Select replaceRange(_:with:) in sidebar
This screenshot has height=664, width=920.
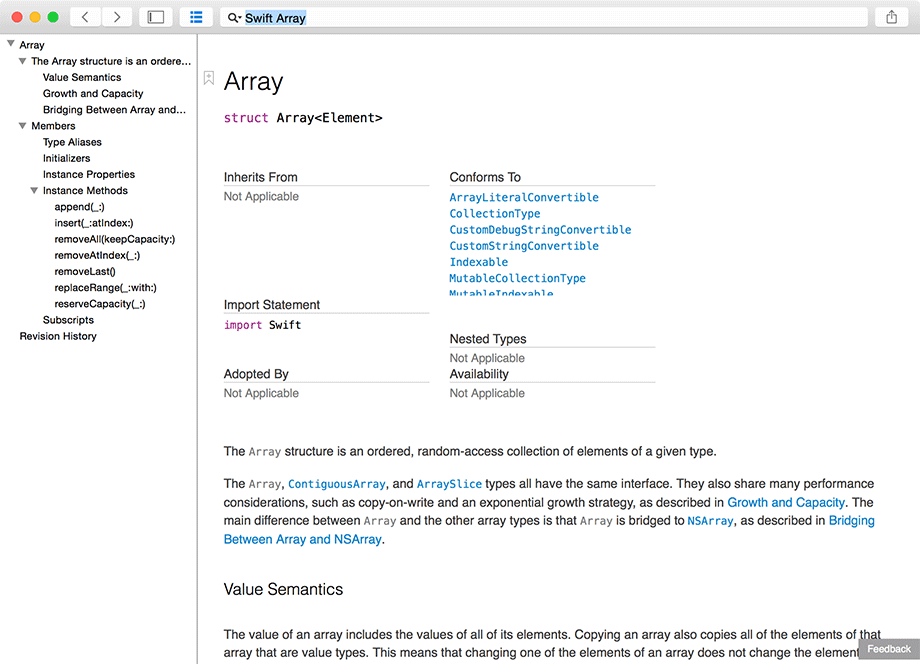click(x=106, y=287)
